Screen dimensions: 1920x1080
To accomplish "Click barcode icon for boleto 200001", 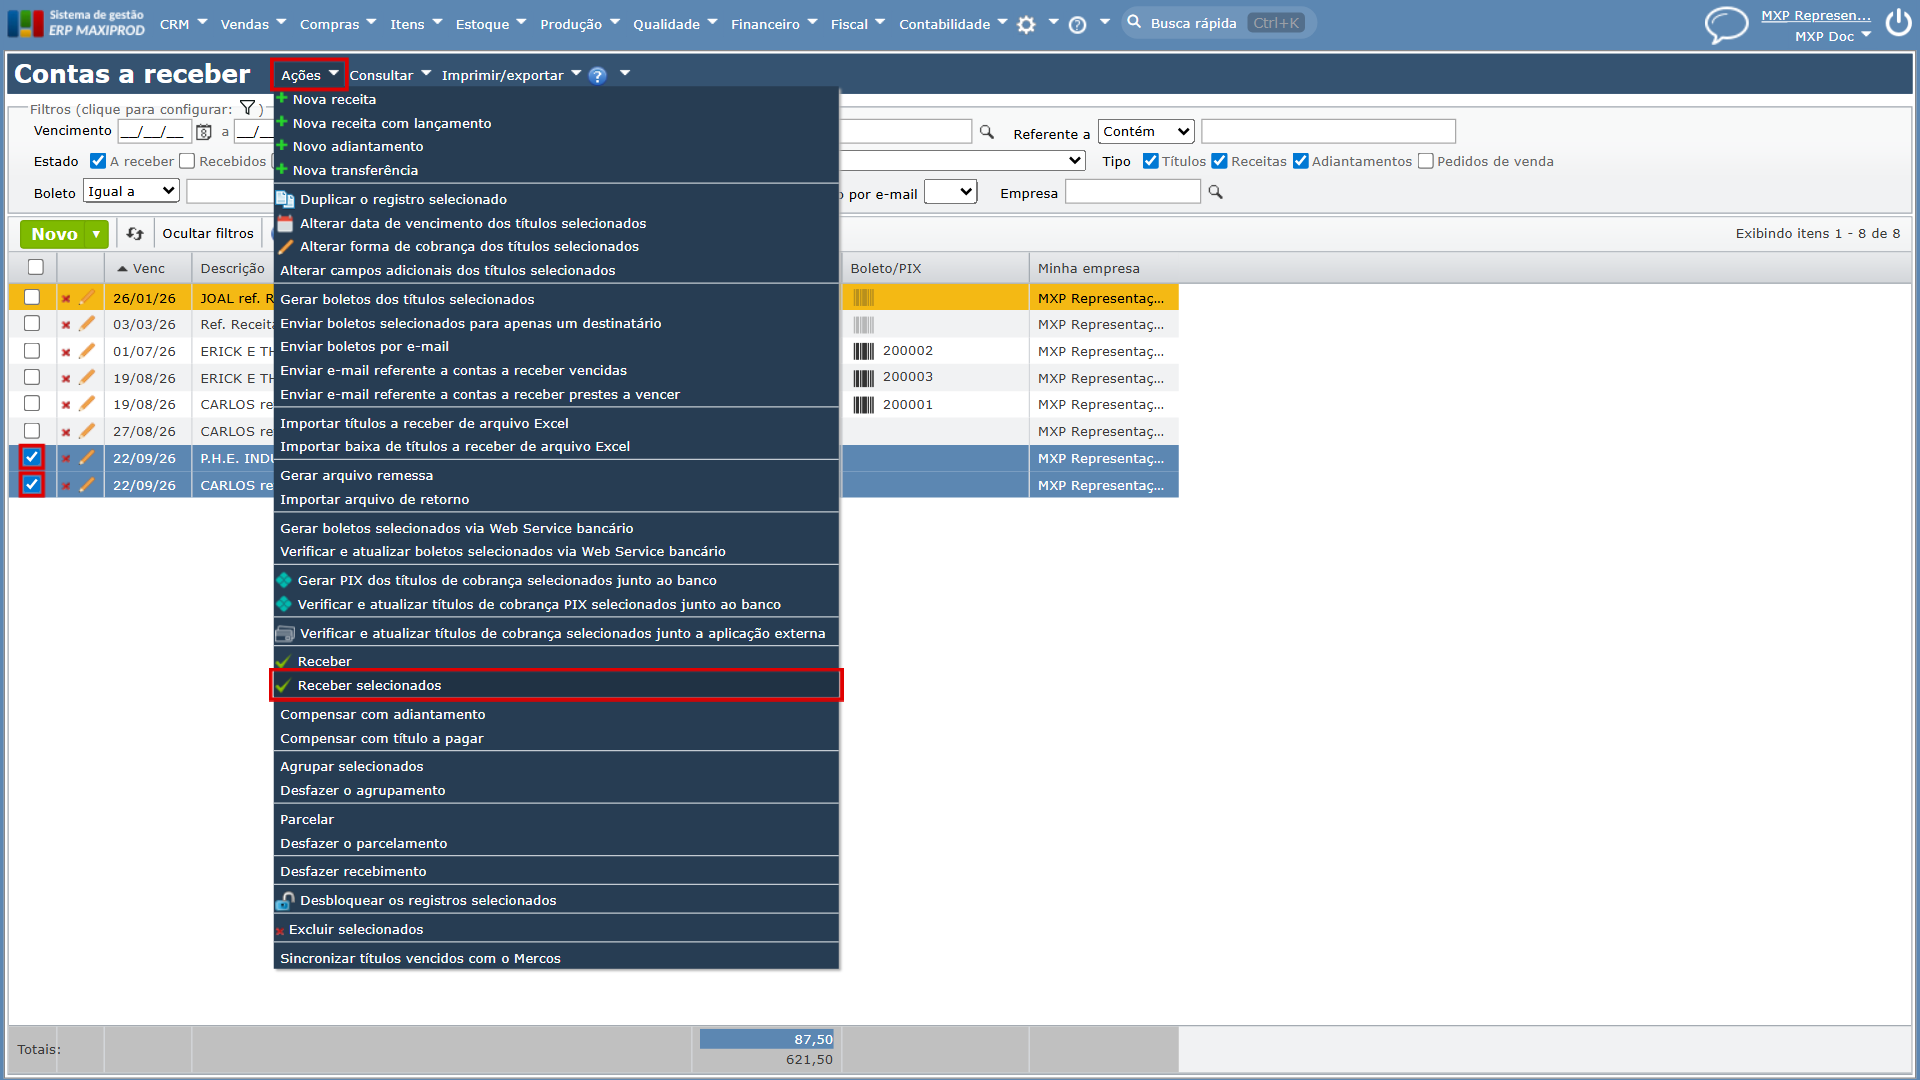I will click(x=864, y=405).
